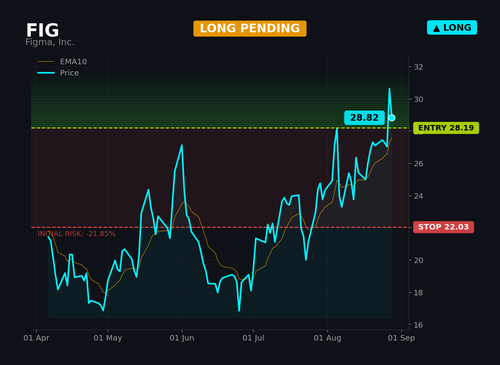
Task: Click the 01 Sep axis label
Action: point(401,338)
